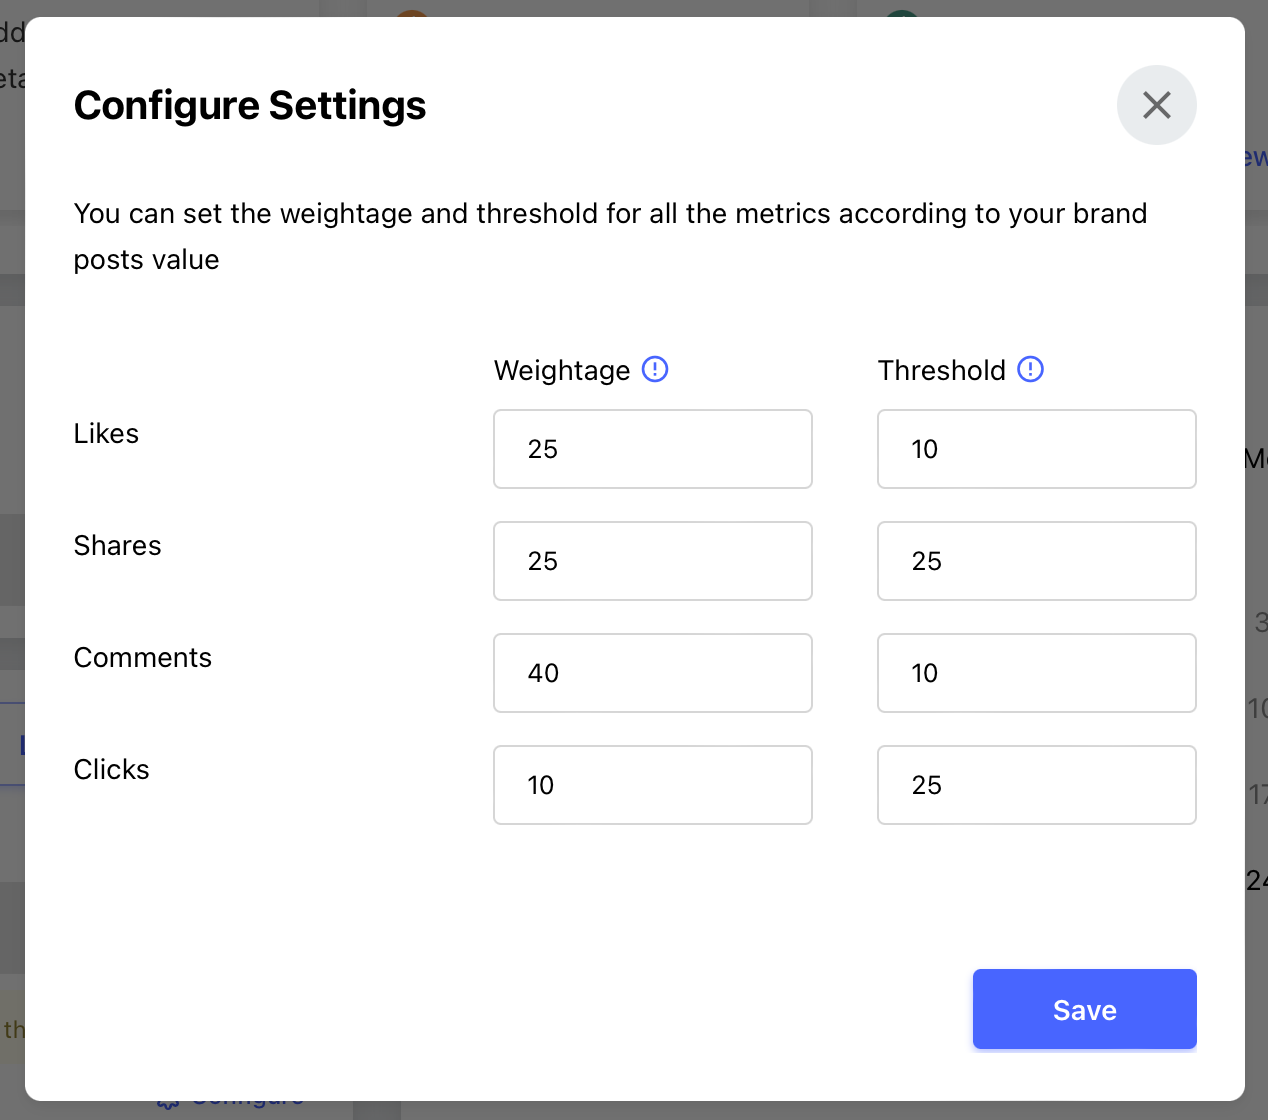Click the weightage and threshold description text
This screenshot has width=1268, height=1120.
(610, 236)
